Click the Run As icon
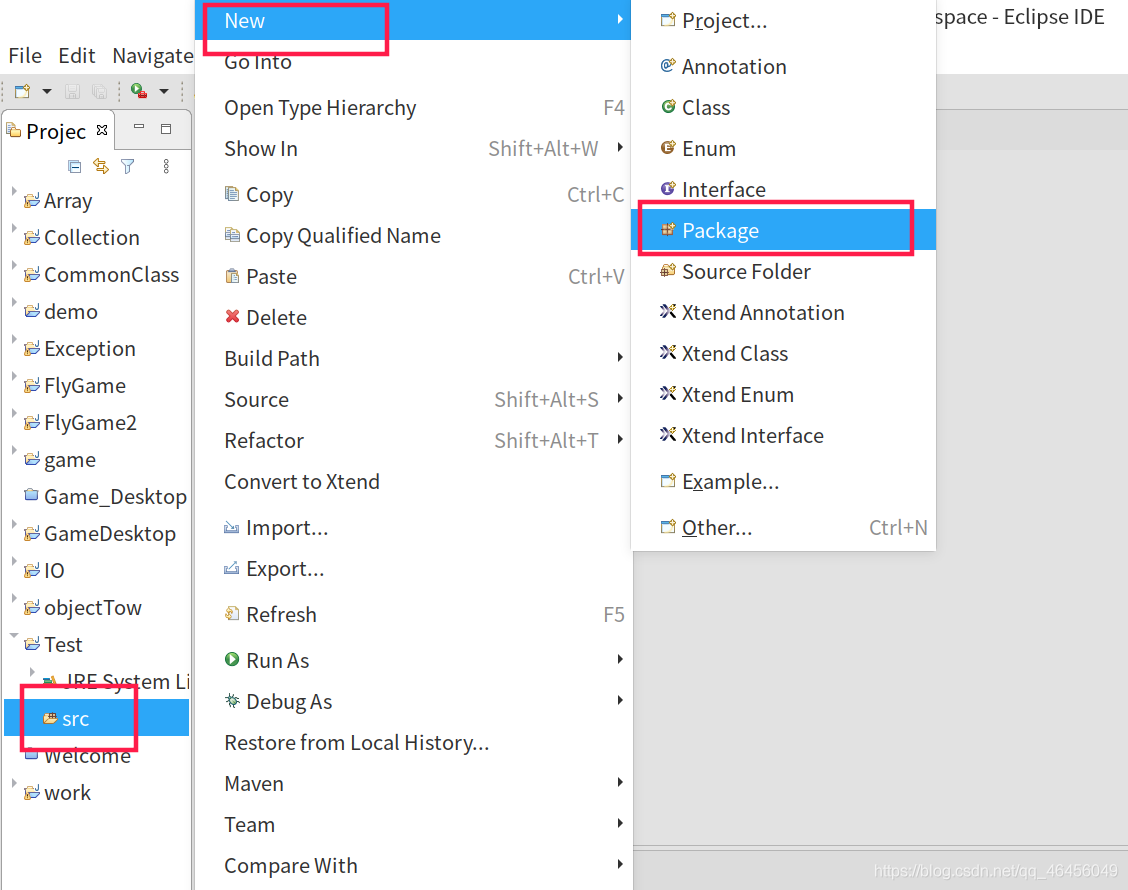Image resolution: width=1128 pixels, height=890 pixels. coord(232,659)
